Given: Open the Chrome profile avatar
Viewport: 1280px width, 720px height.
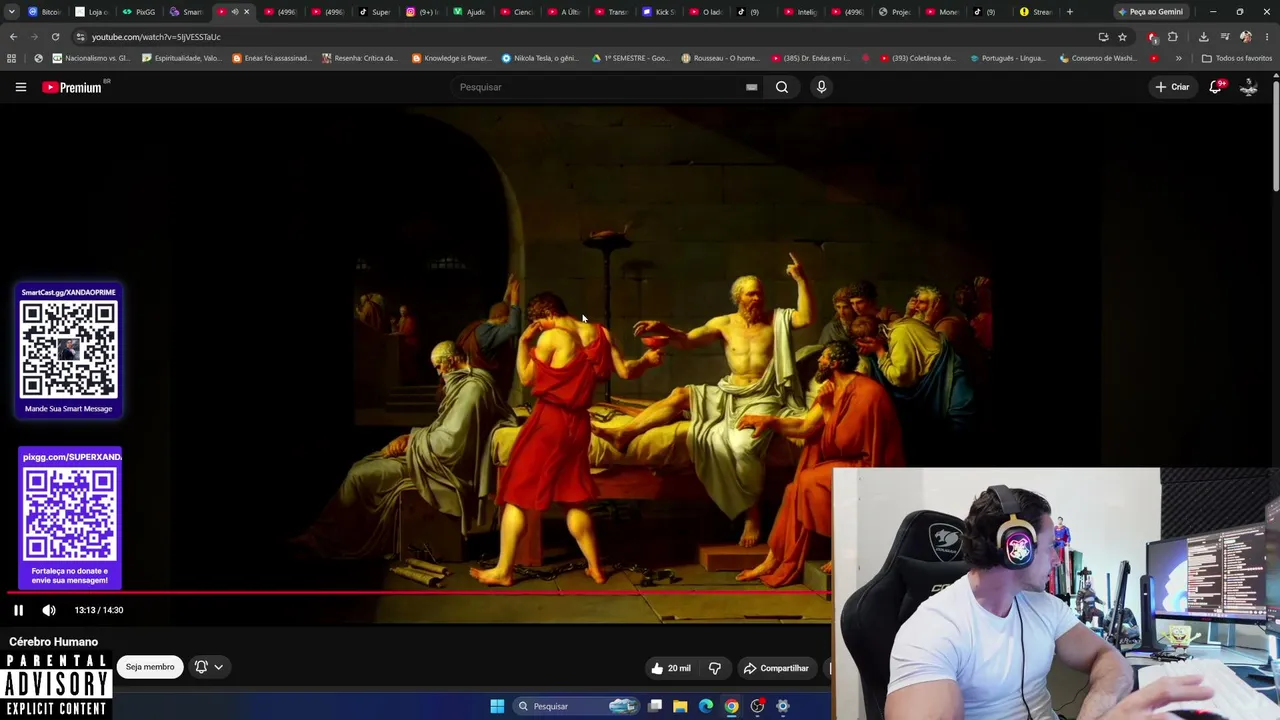Looking at the screenshot, I should pyautogui.click(x=1246, y=37).
